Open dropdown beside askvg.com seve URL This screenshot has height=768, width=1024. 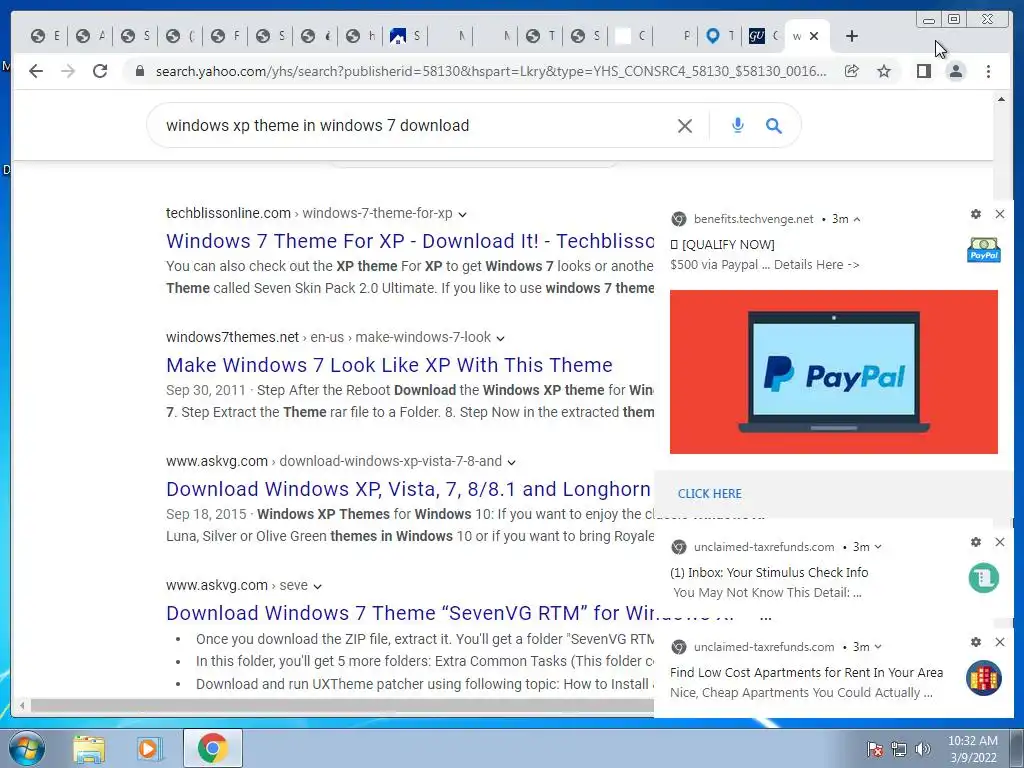pos(317,586)
